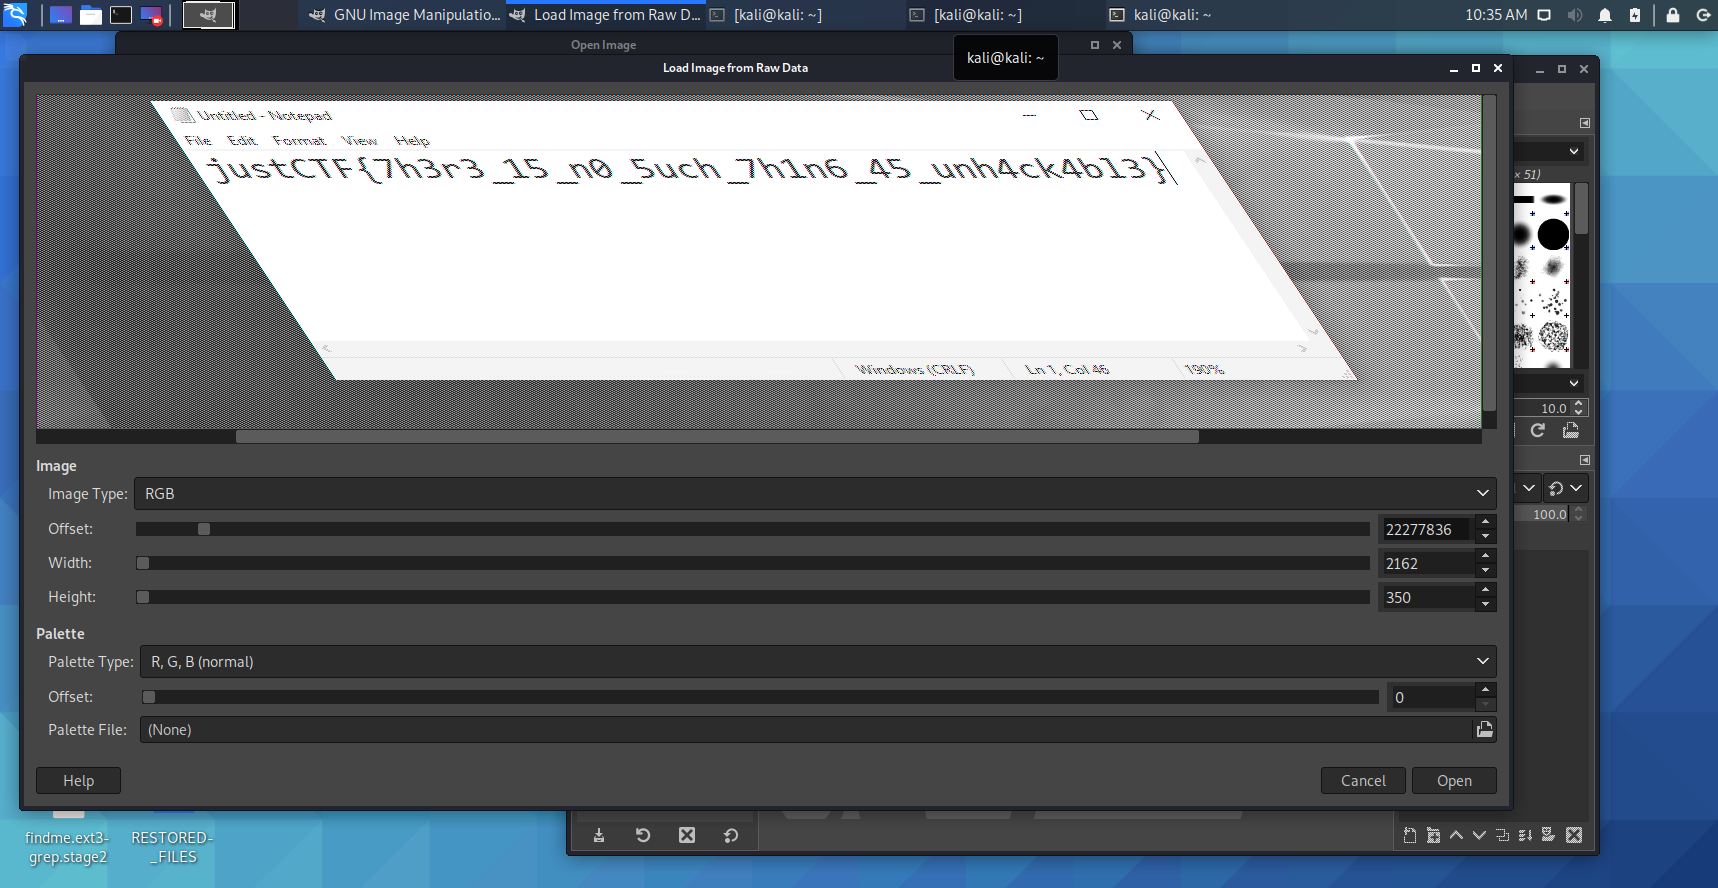Increase the image Width with the up stepper
This screenshot has width=1718, height=888.
(x=1485, y=556)
